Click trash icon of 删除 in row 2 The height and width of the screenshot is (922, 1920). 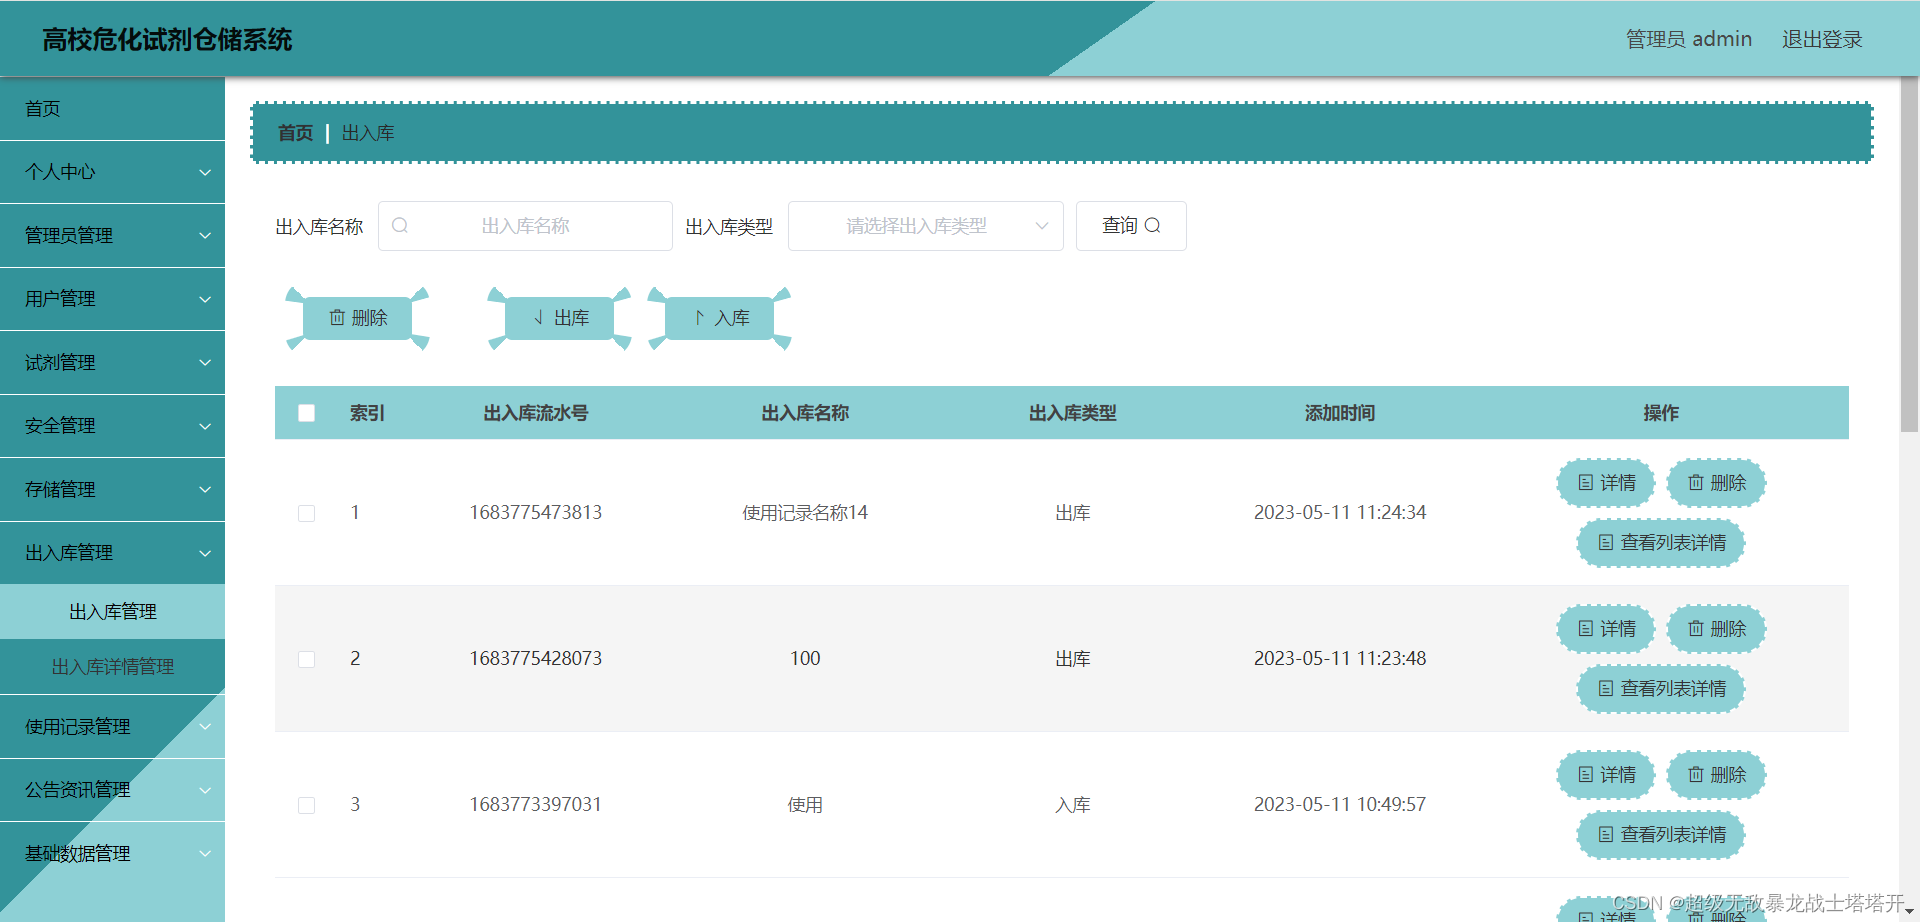click(1696, 629)
